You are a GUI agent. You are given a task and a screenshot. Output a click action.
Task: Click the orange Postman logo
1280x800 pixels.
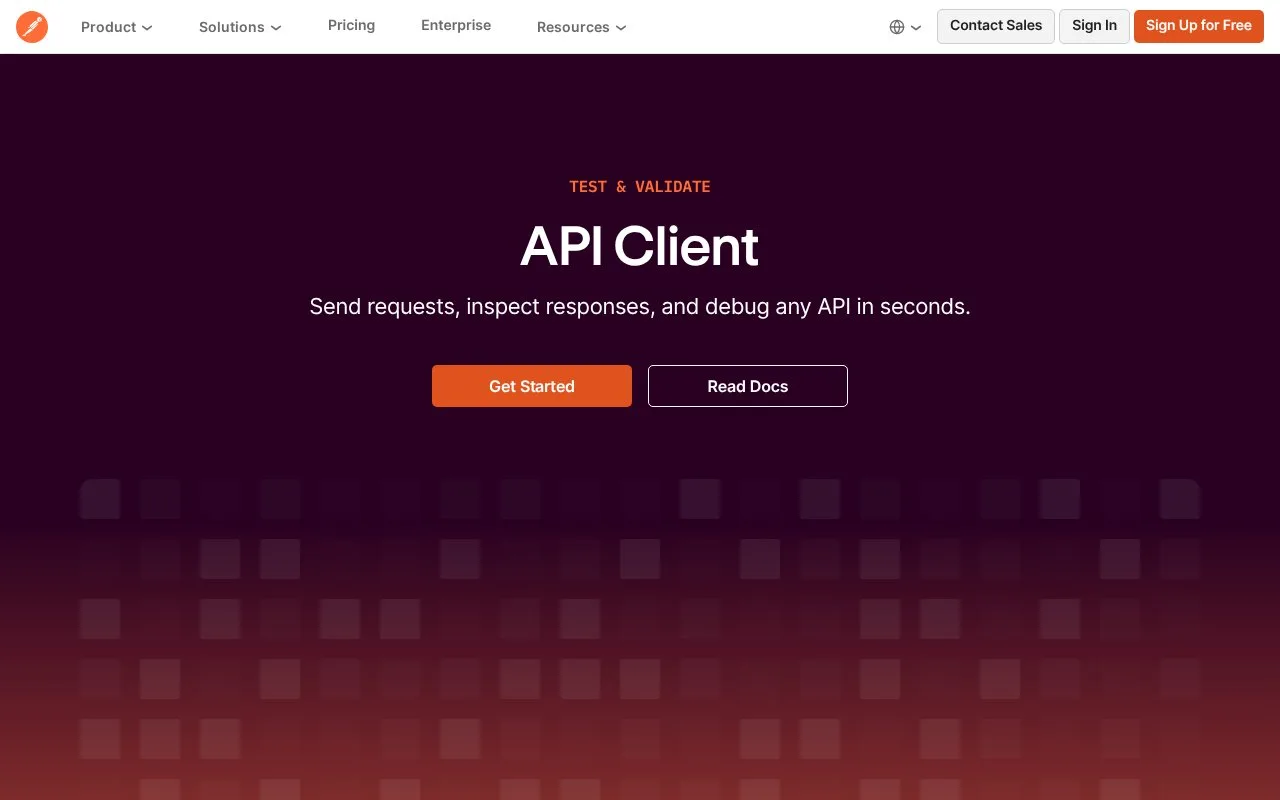pyautogui.click(x=32, y=27)
